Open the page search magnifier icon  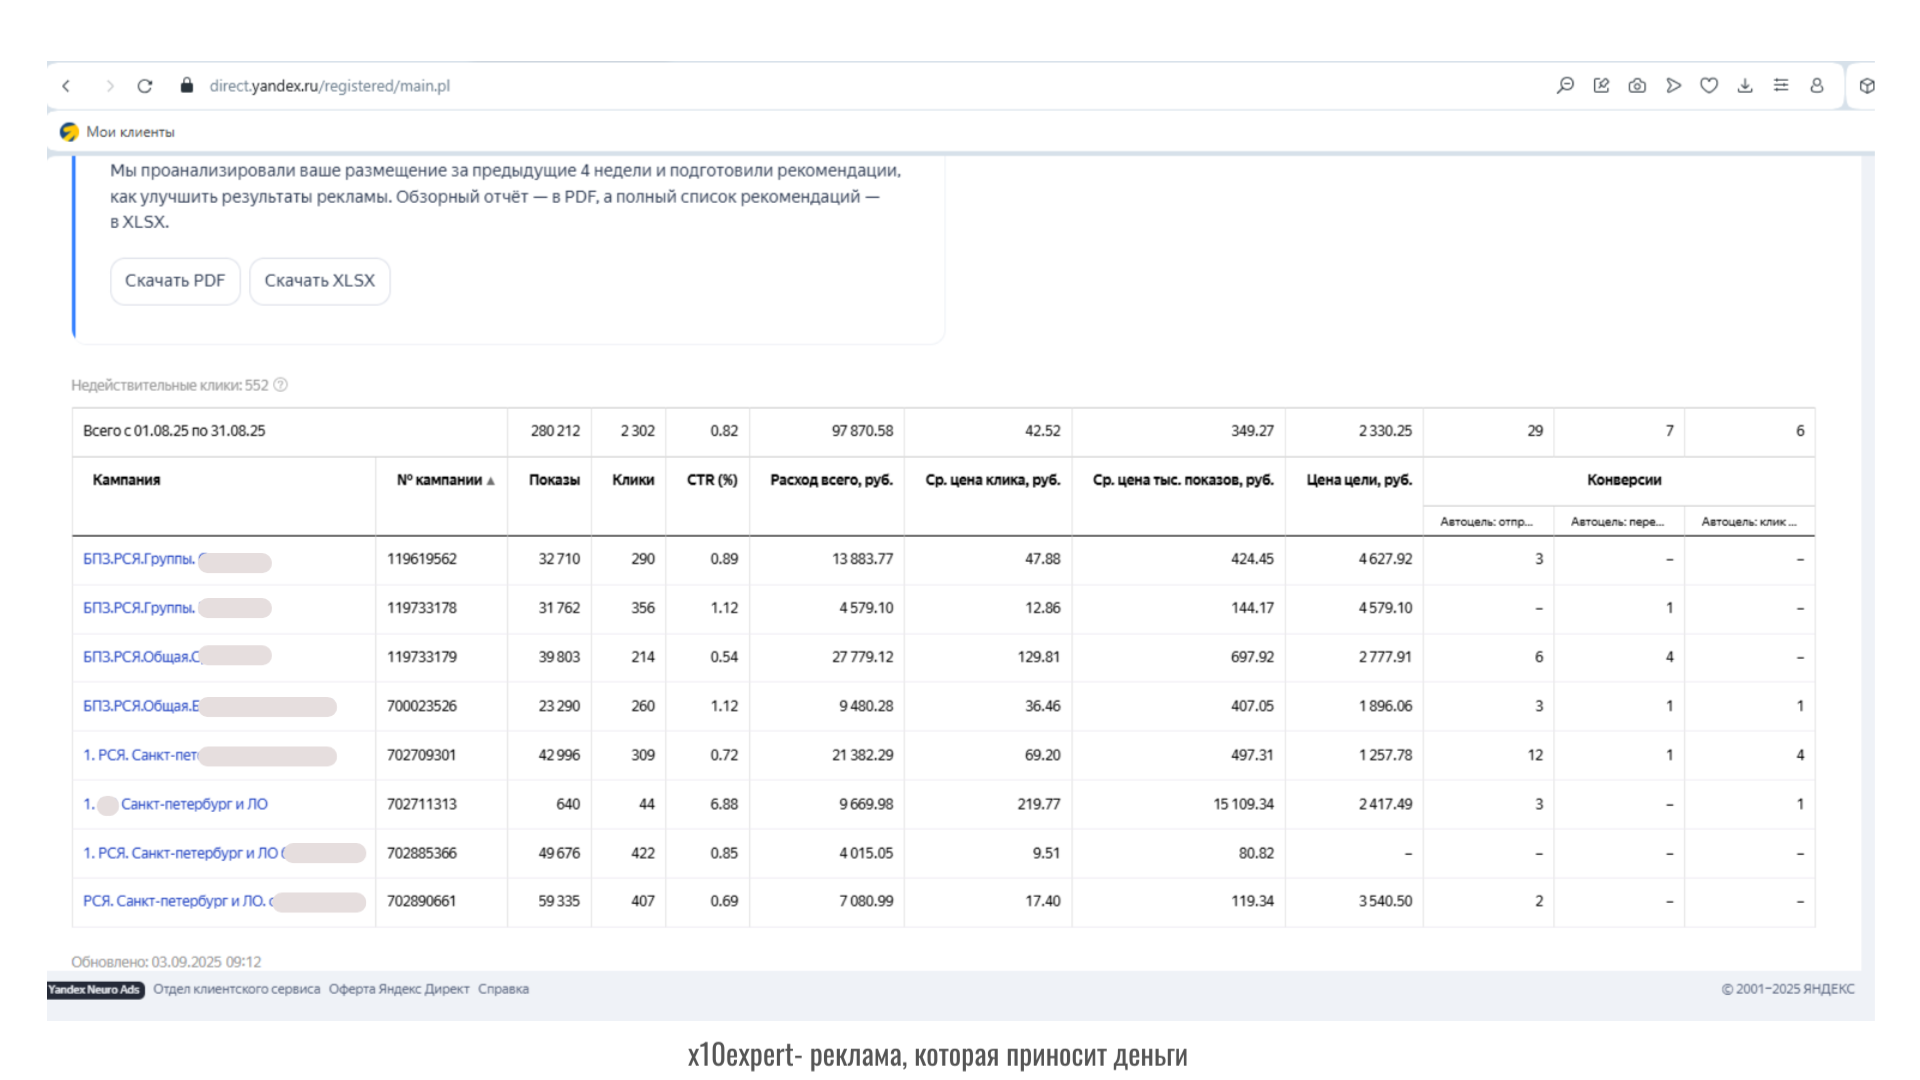1565,86
